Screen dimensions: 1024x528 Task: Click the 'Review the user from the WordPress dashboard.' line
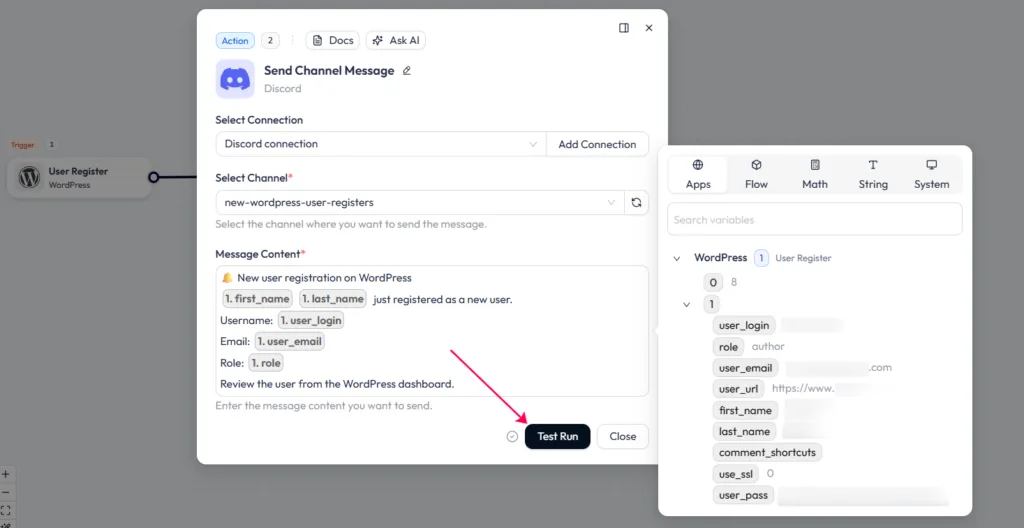(337, 384)
